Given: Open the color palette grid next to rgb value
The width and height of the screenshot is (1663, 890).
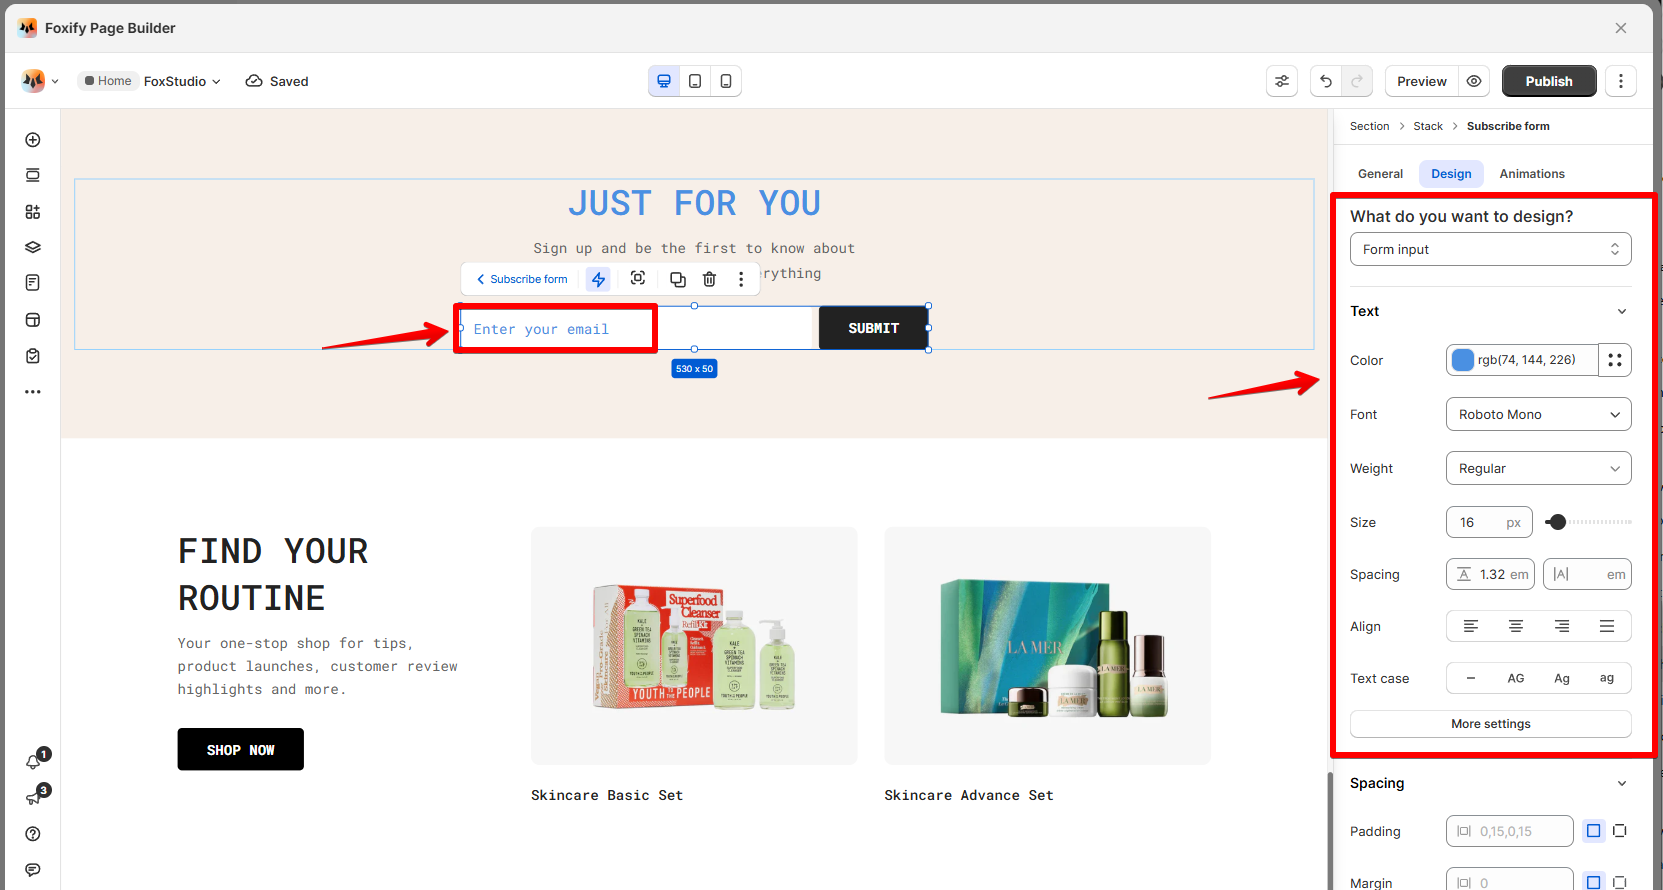Looking at the screenshot, I should pos(1615,360).
